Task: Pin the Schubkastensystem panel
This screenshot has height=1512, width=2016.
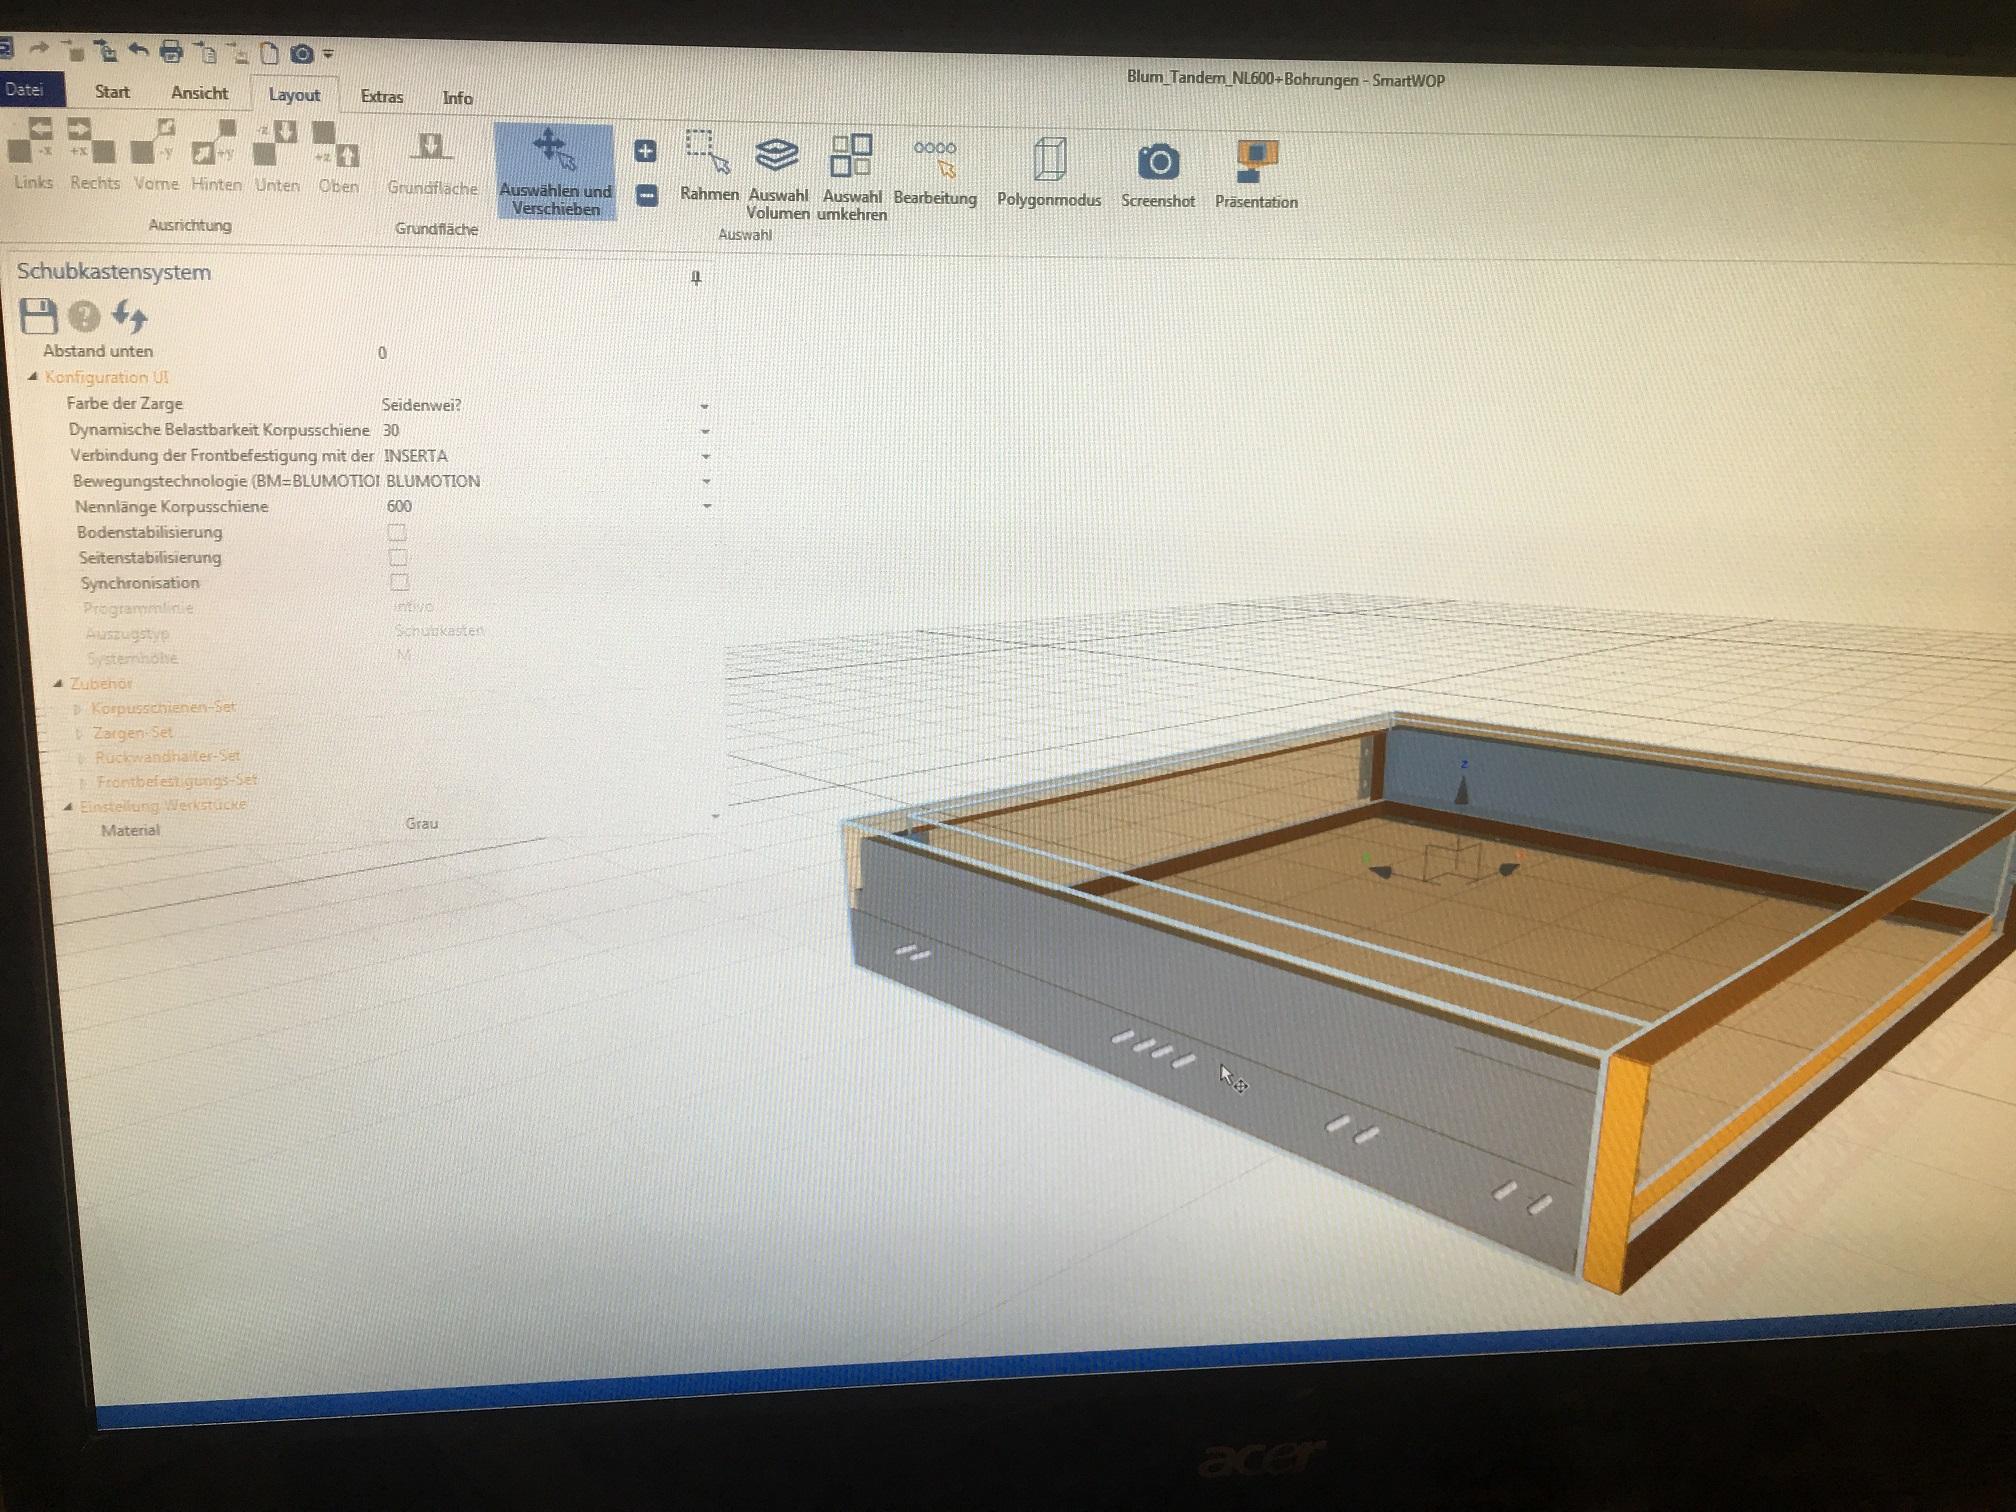Action: (x=696, y=279)
